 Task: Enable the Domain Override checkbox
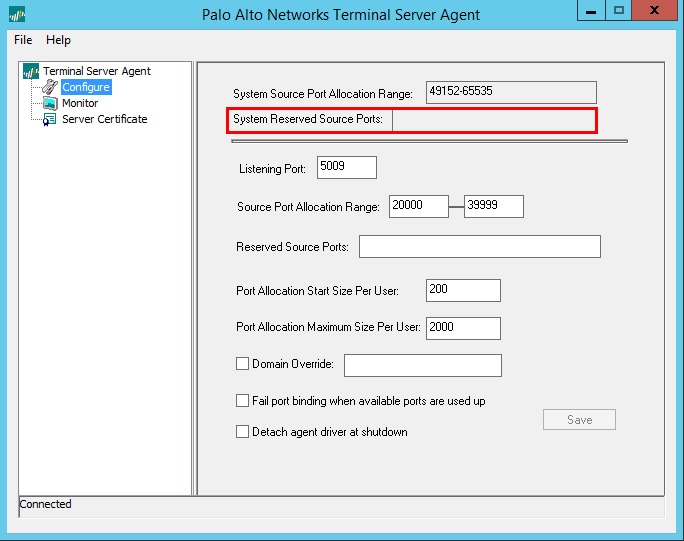[x=242, y=363]
